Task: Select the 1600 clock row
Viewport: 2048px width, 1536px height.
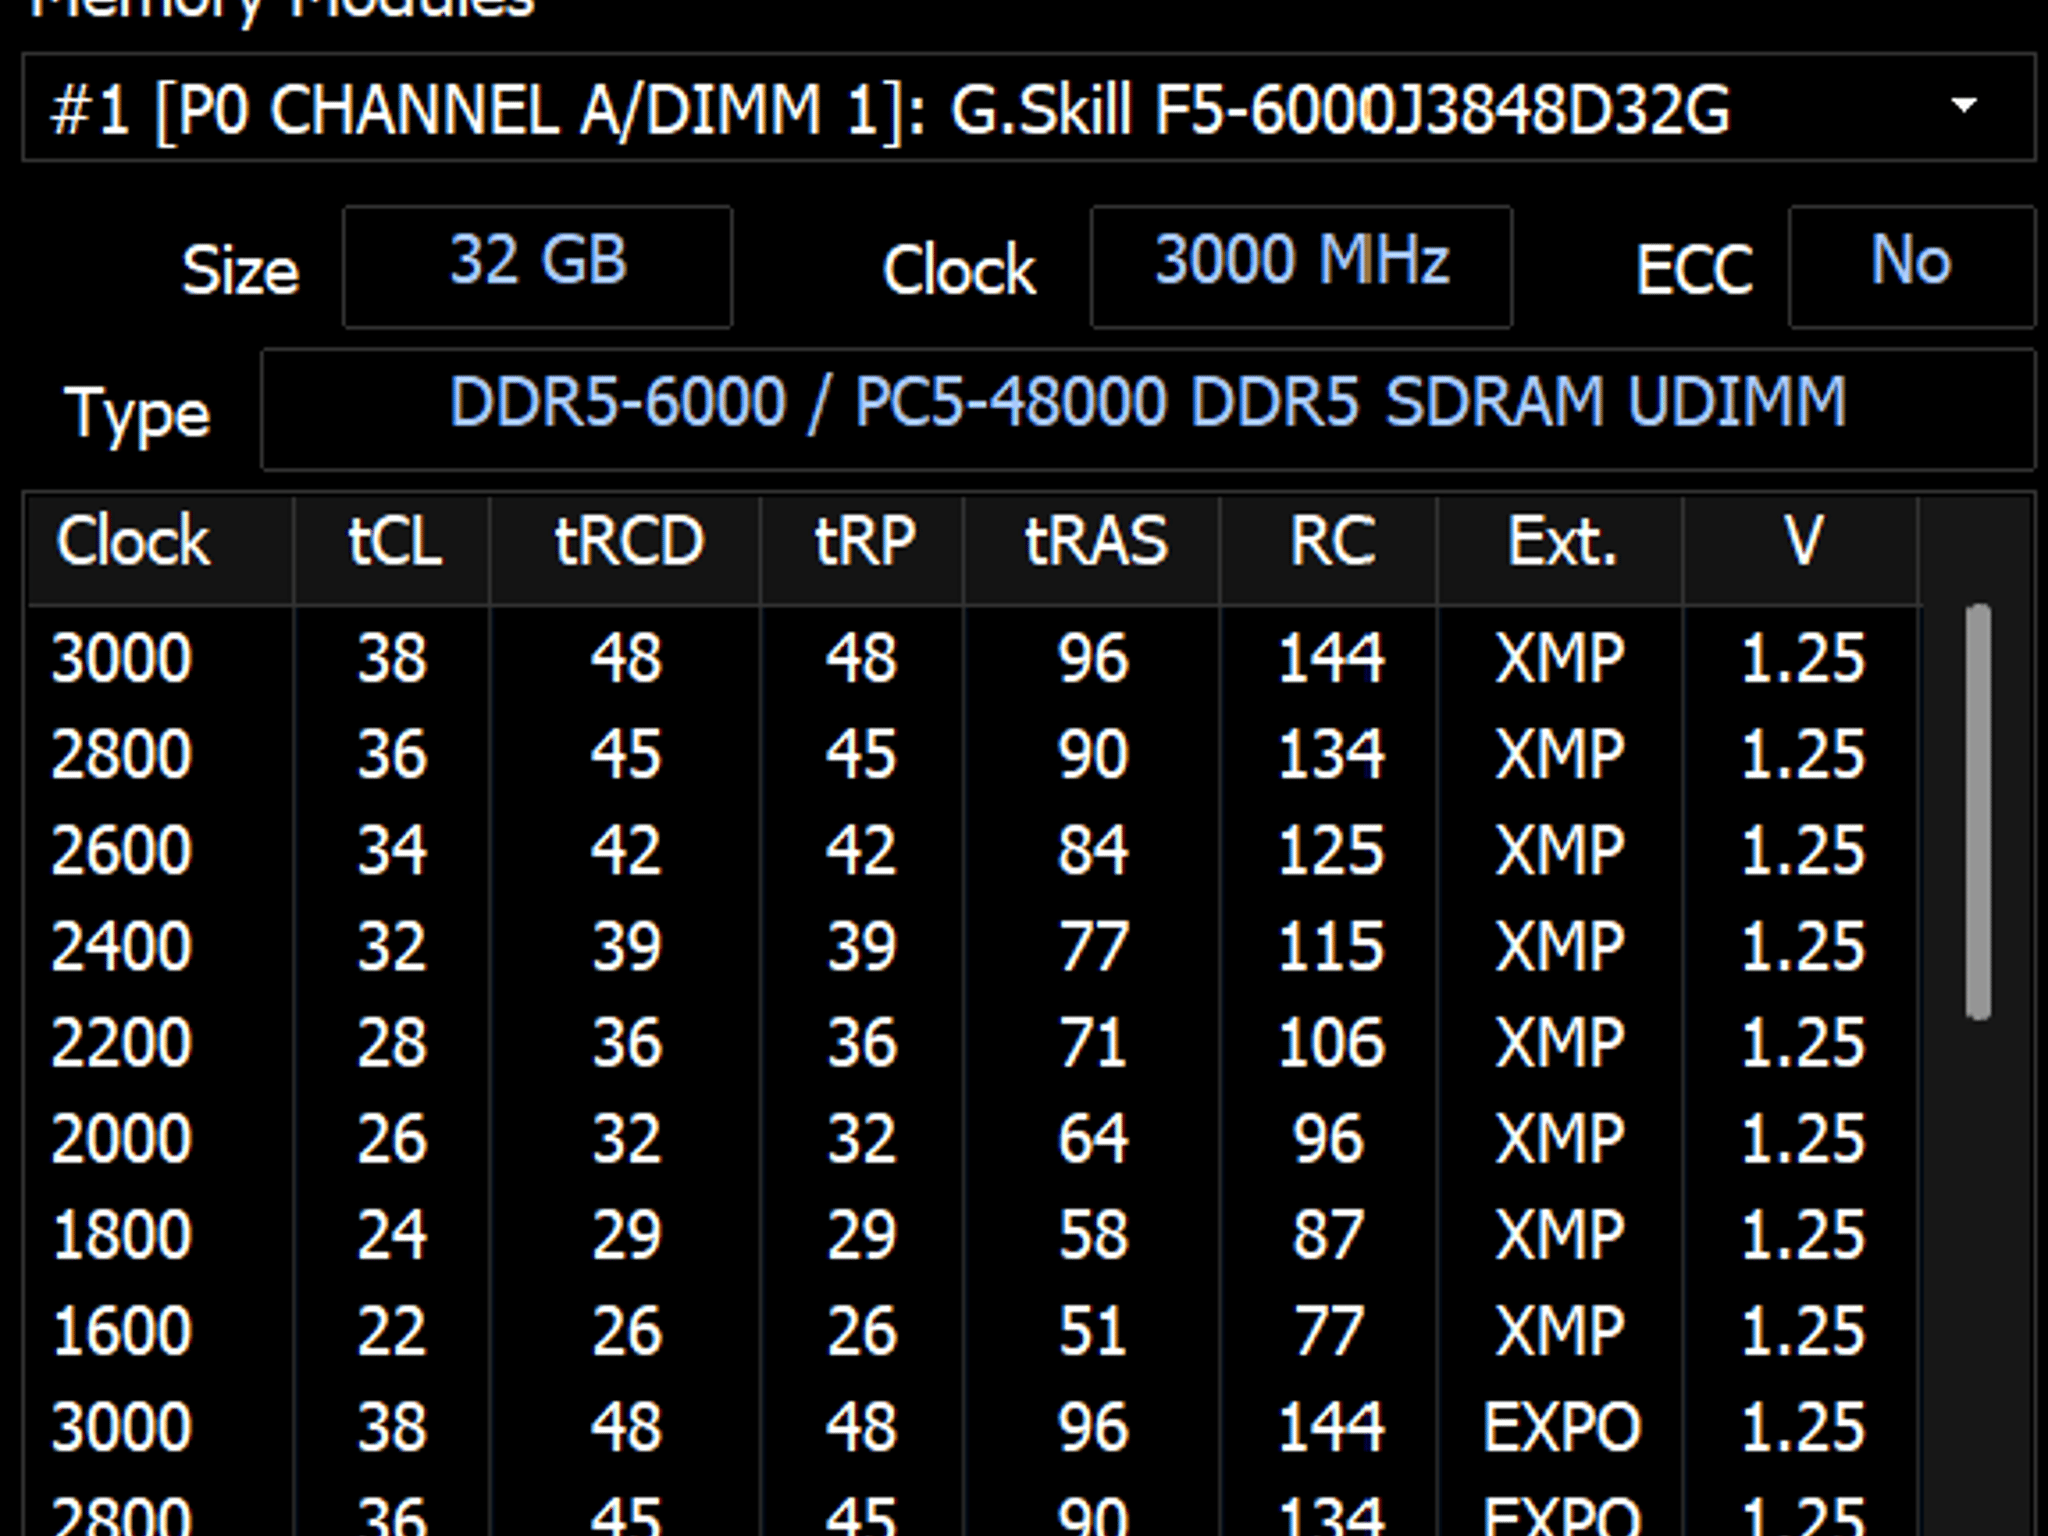Action: click(x=974, y=1331)
